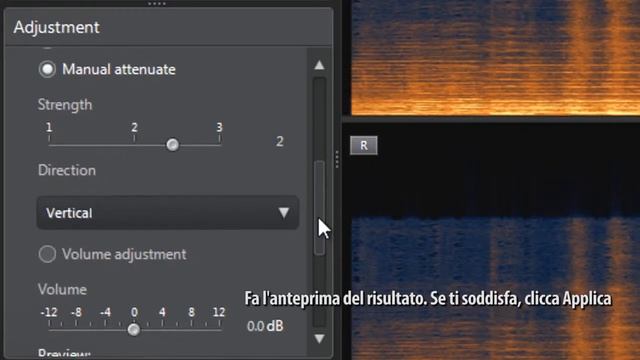This screenshot has width=640, height=360.
Task: Click the top panel drag handle dots
Action: click(157, 4)
